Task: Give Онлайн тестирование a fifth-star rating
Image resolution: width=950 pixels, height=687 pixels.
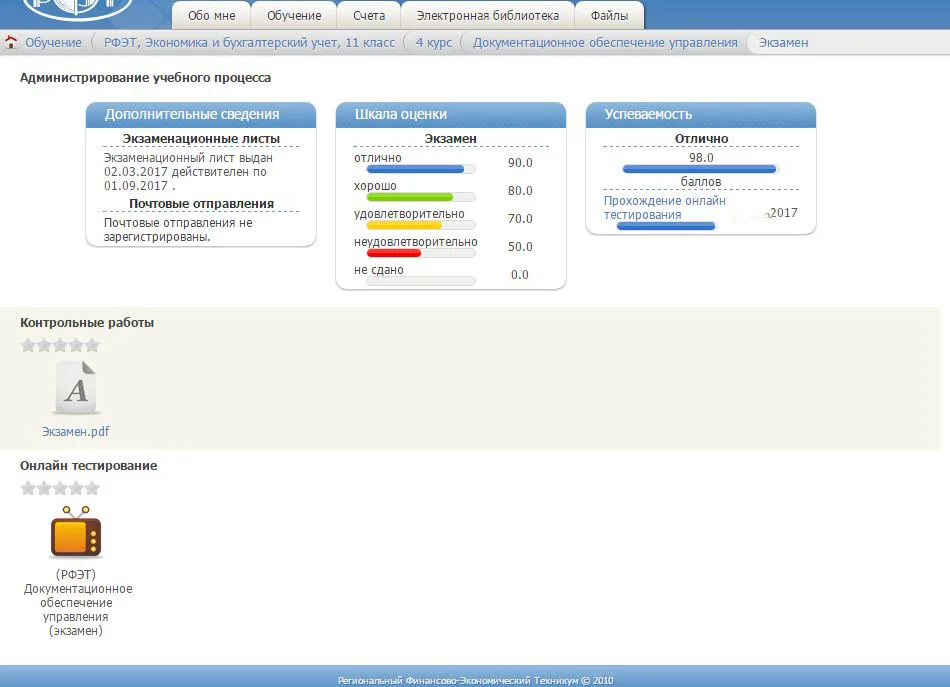Action: [x=92, y=488]
